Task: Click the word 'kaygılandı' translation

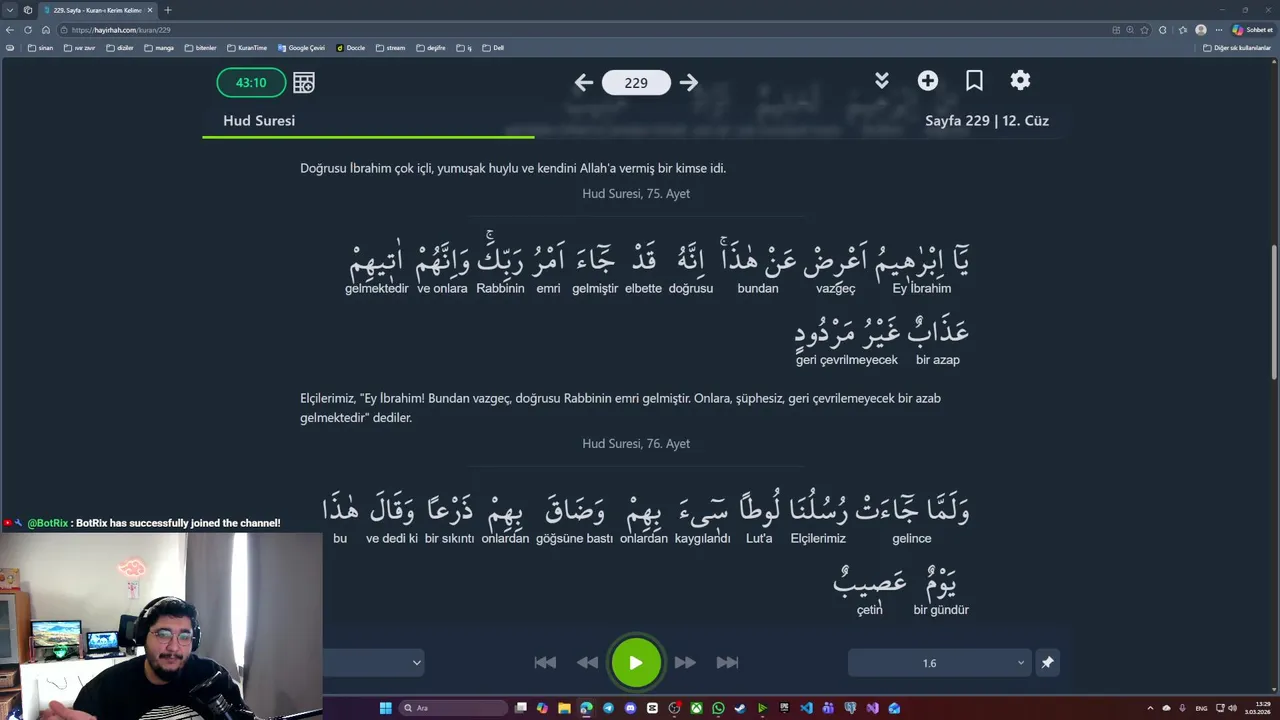Action: point(703,538)
